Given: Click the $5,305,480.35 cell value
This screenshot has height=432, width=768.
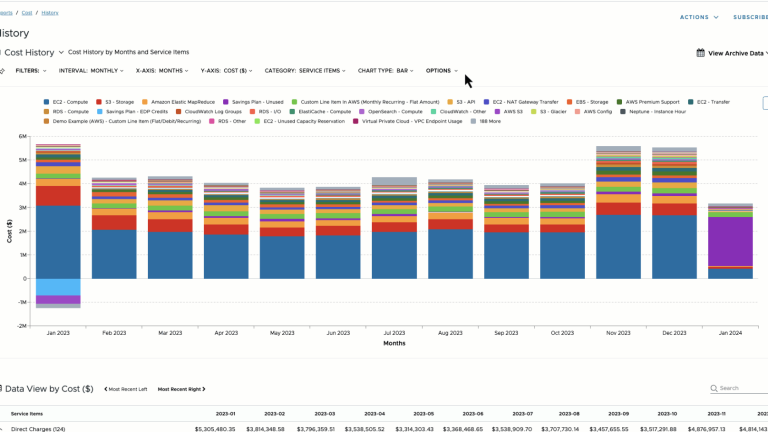Looking at the screenshot, I should click(x=215, y=429).
